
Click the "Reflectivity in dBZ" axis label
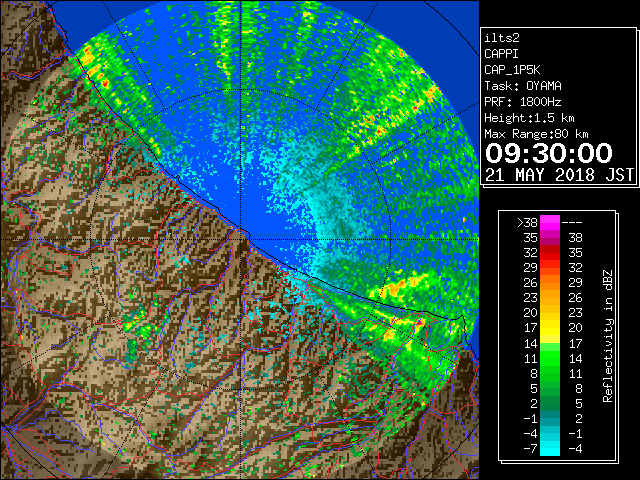[x=608, y=336]
